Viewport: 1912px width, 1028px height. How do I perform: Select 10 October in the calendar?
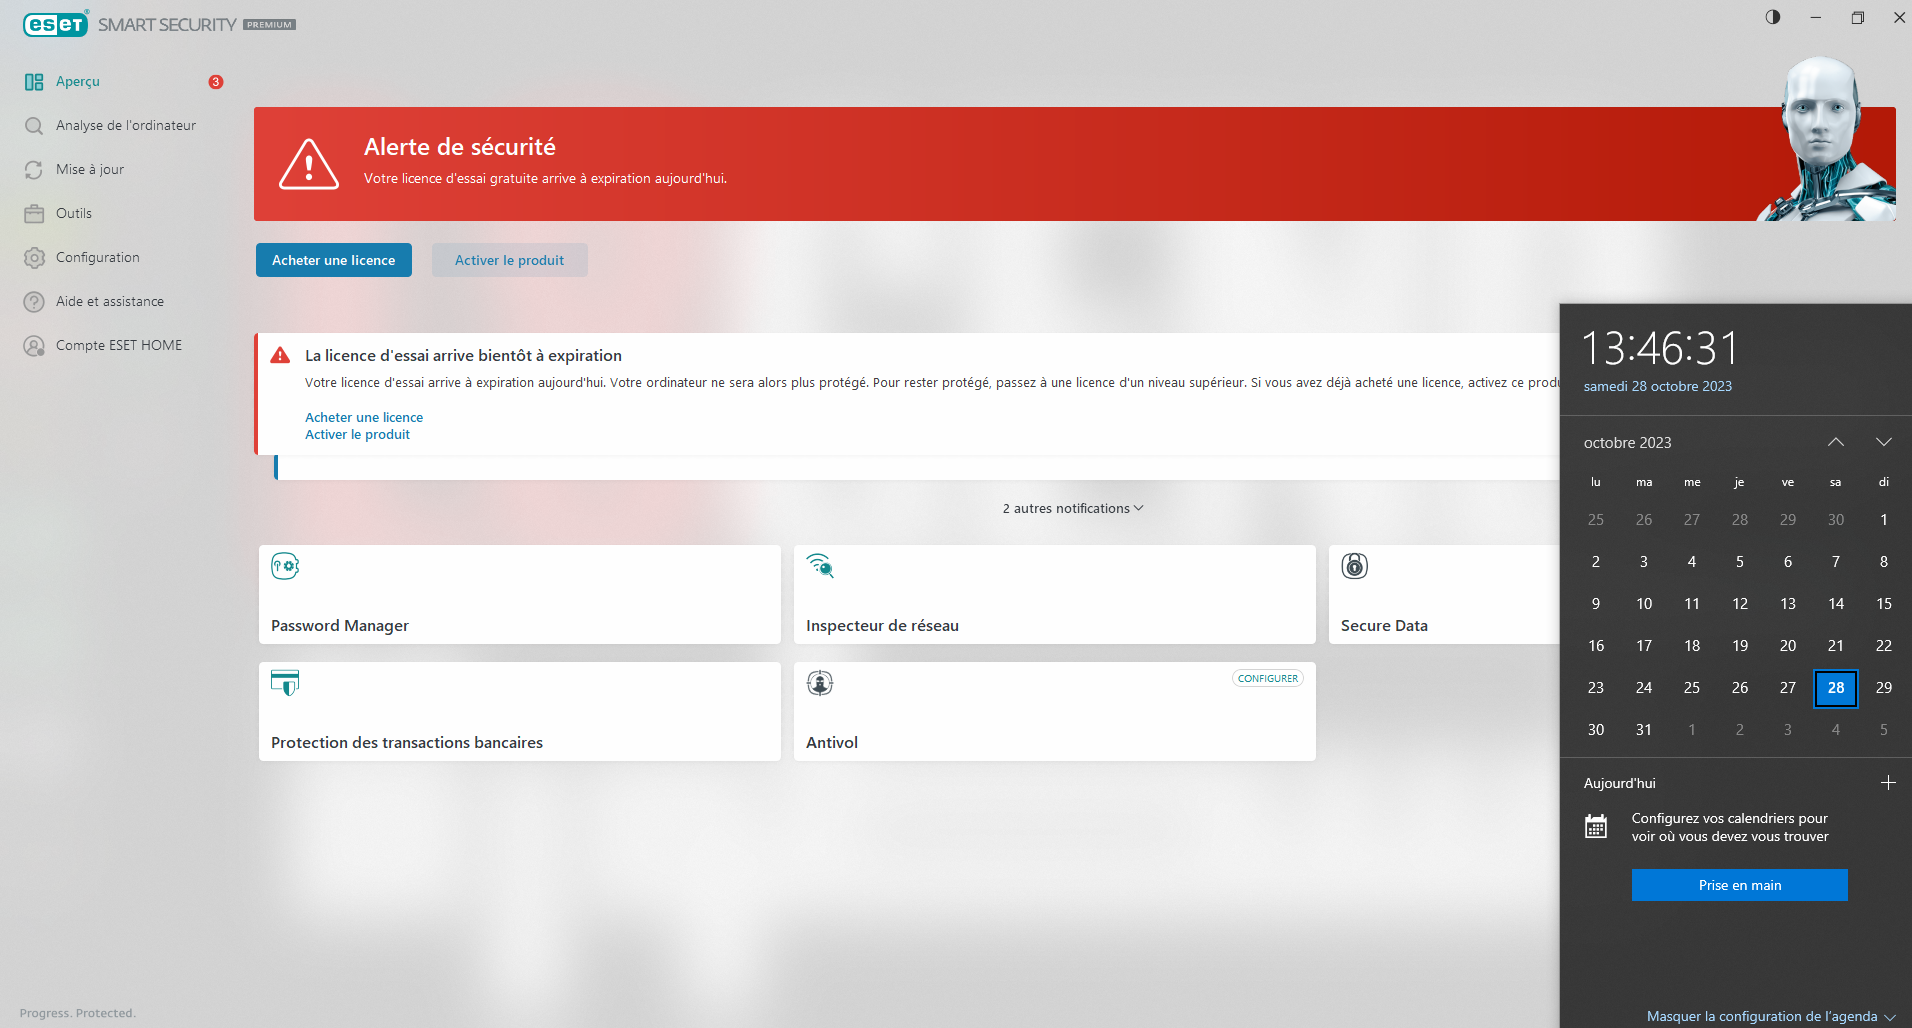click(x=1644, y=604)
